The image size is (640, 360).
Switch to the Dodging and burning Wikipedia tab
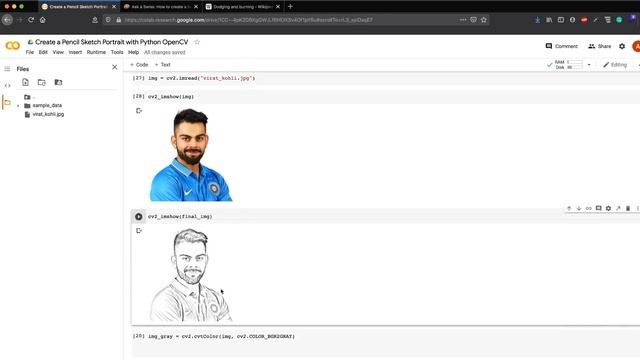coord(241,7)
